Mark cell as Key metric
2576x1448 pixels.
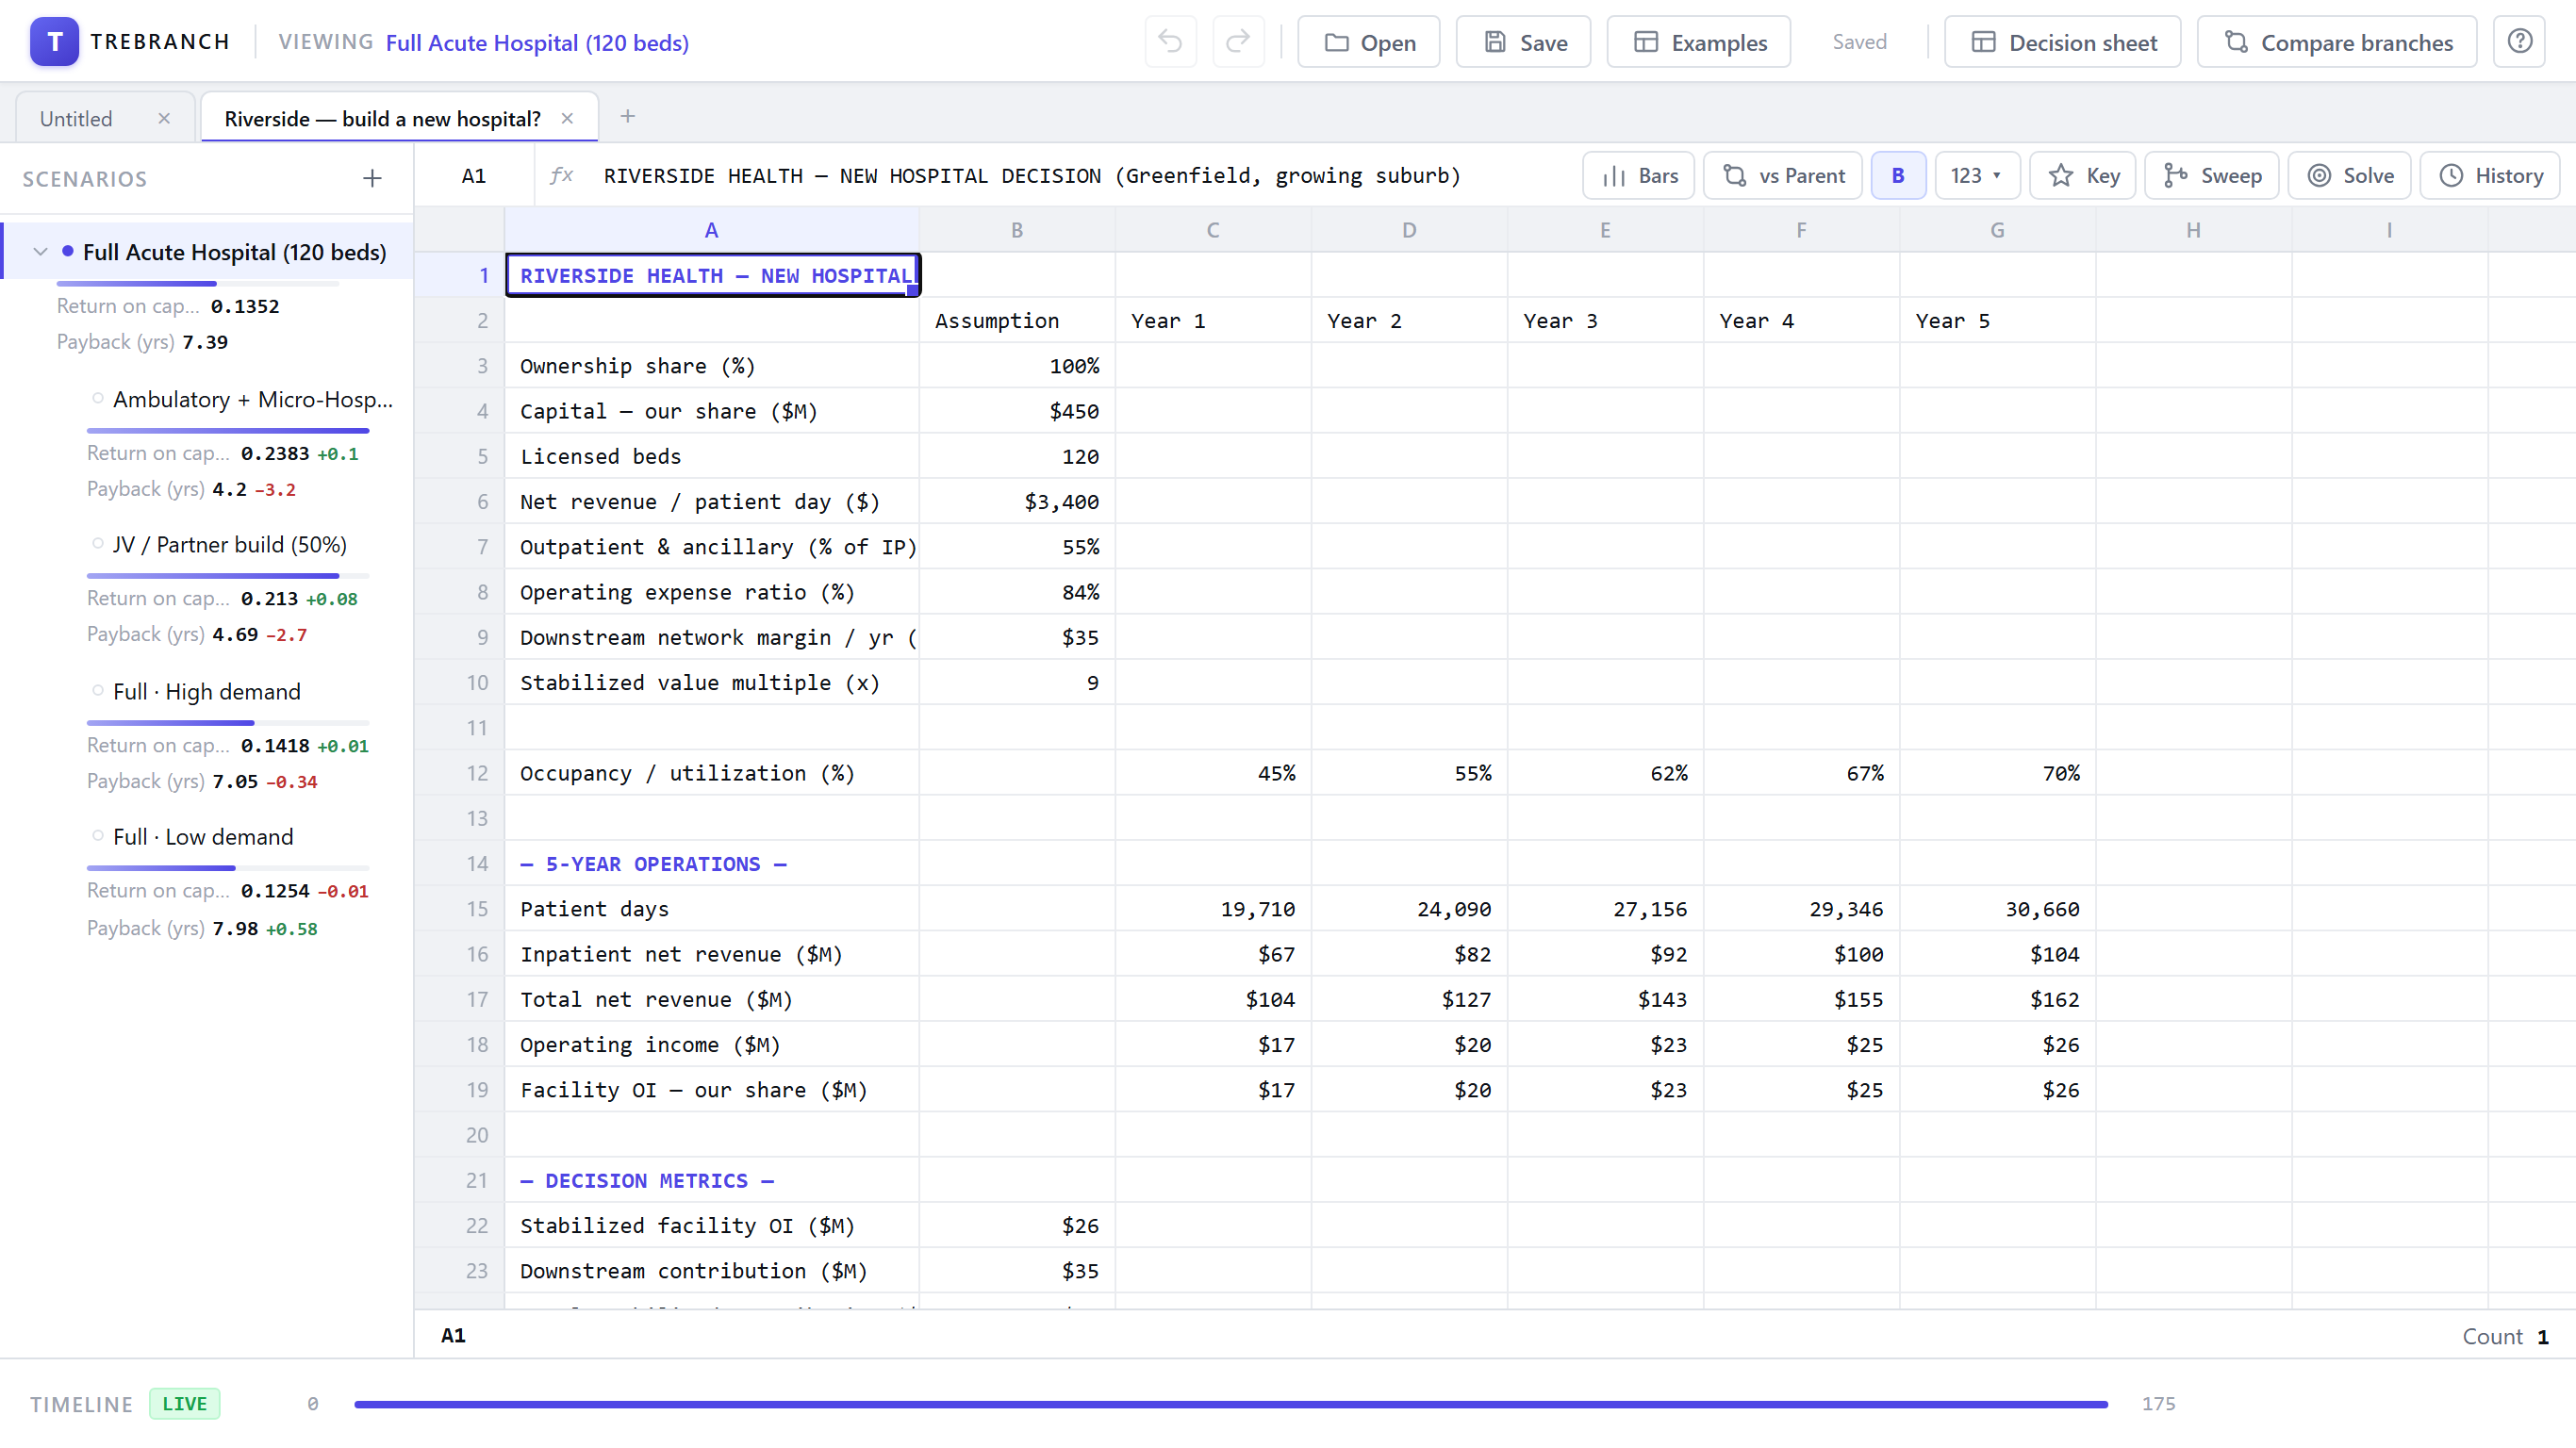tap(2082, 175)
